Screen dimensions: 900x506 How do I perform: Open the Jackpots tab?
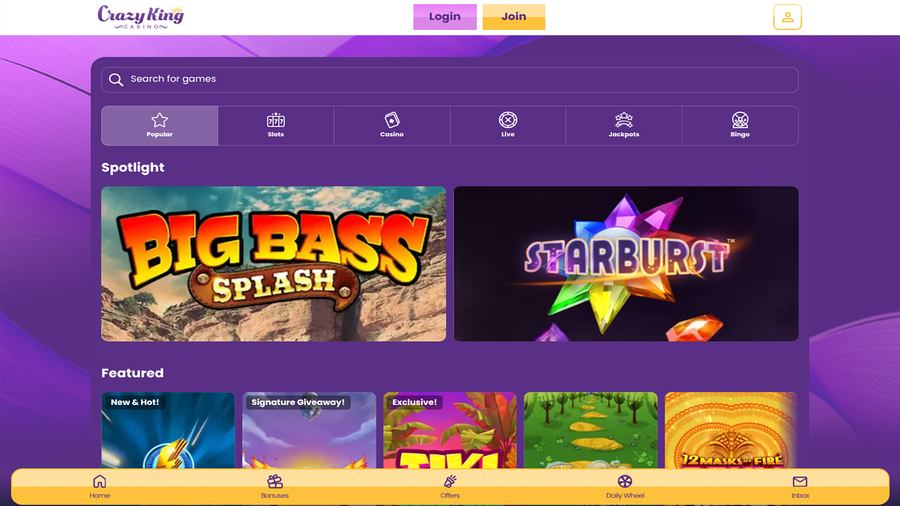[624, 126]
